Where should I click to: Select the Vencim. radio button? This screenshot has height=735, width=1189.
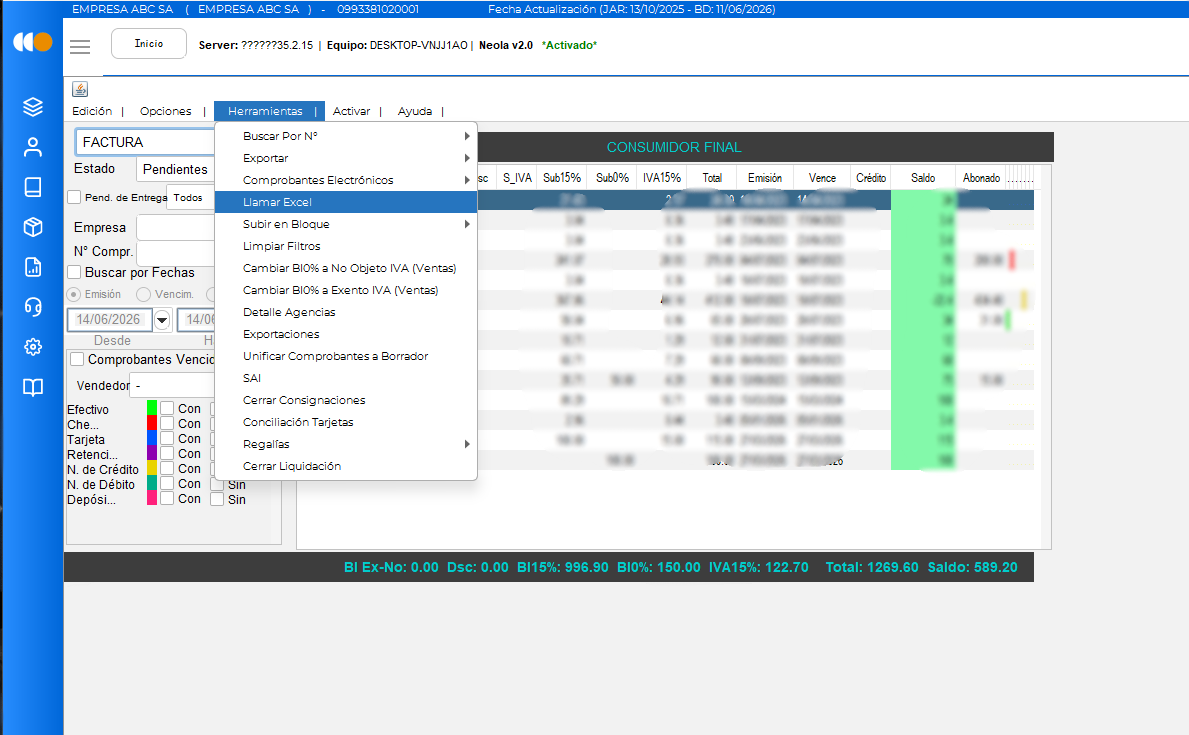click(x=143, y=294)
